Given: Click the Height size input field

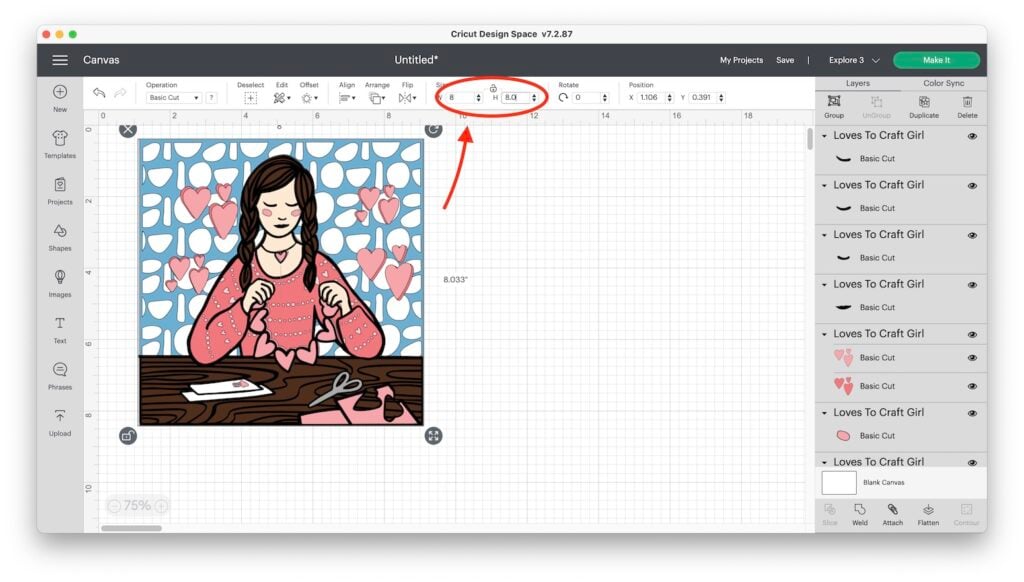Looking at the screenshot, I should (515, 97).
